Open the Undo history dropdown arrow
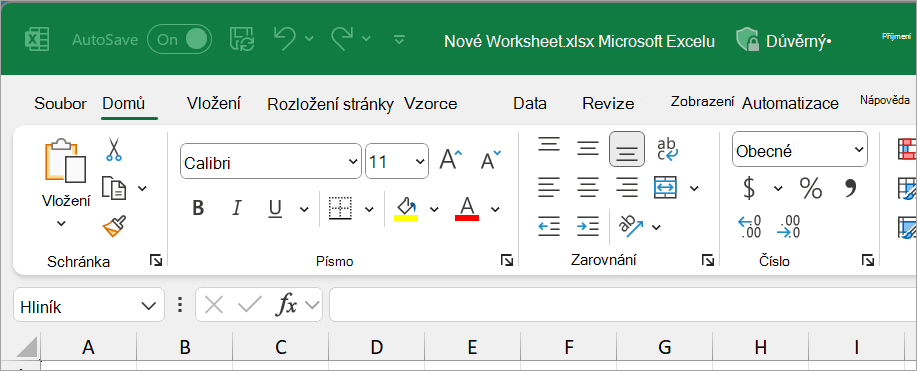Viewport: 917px width, 371px height. click(309, 39)
